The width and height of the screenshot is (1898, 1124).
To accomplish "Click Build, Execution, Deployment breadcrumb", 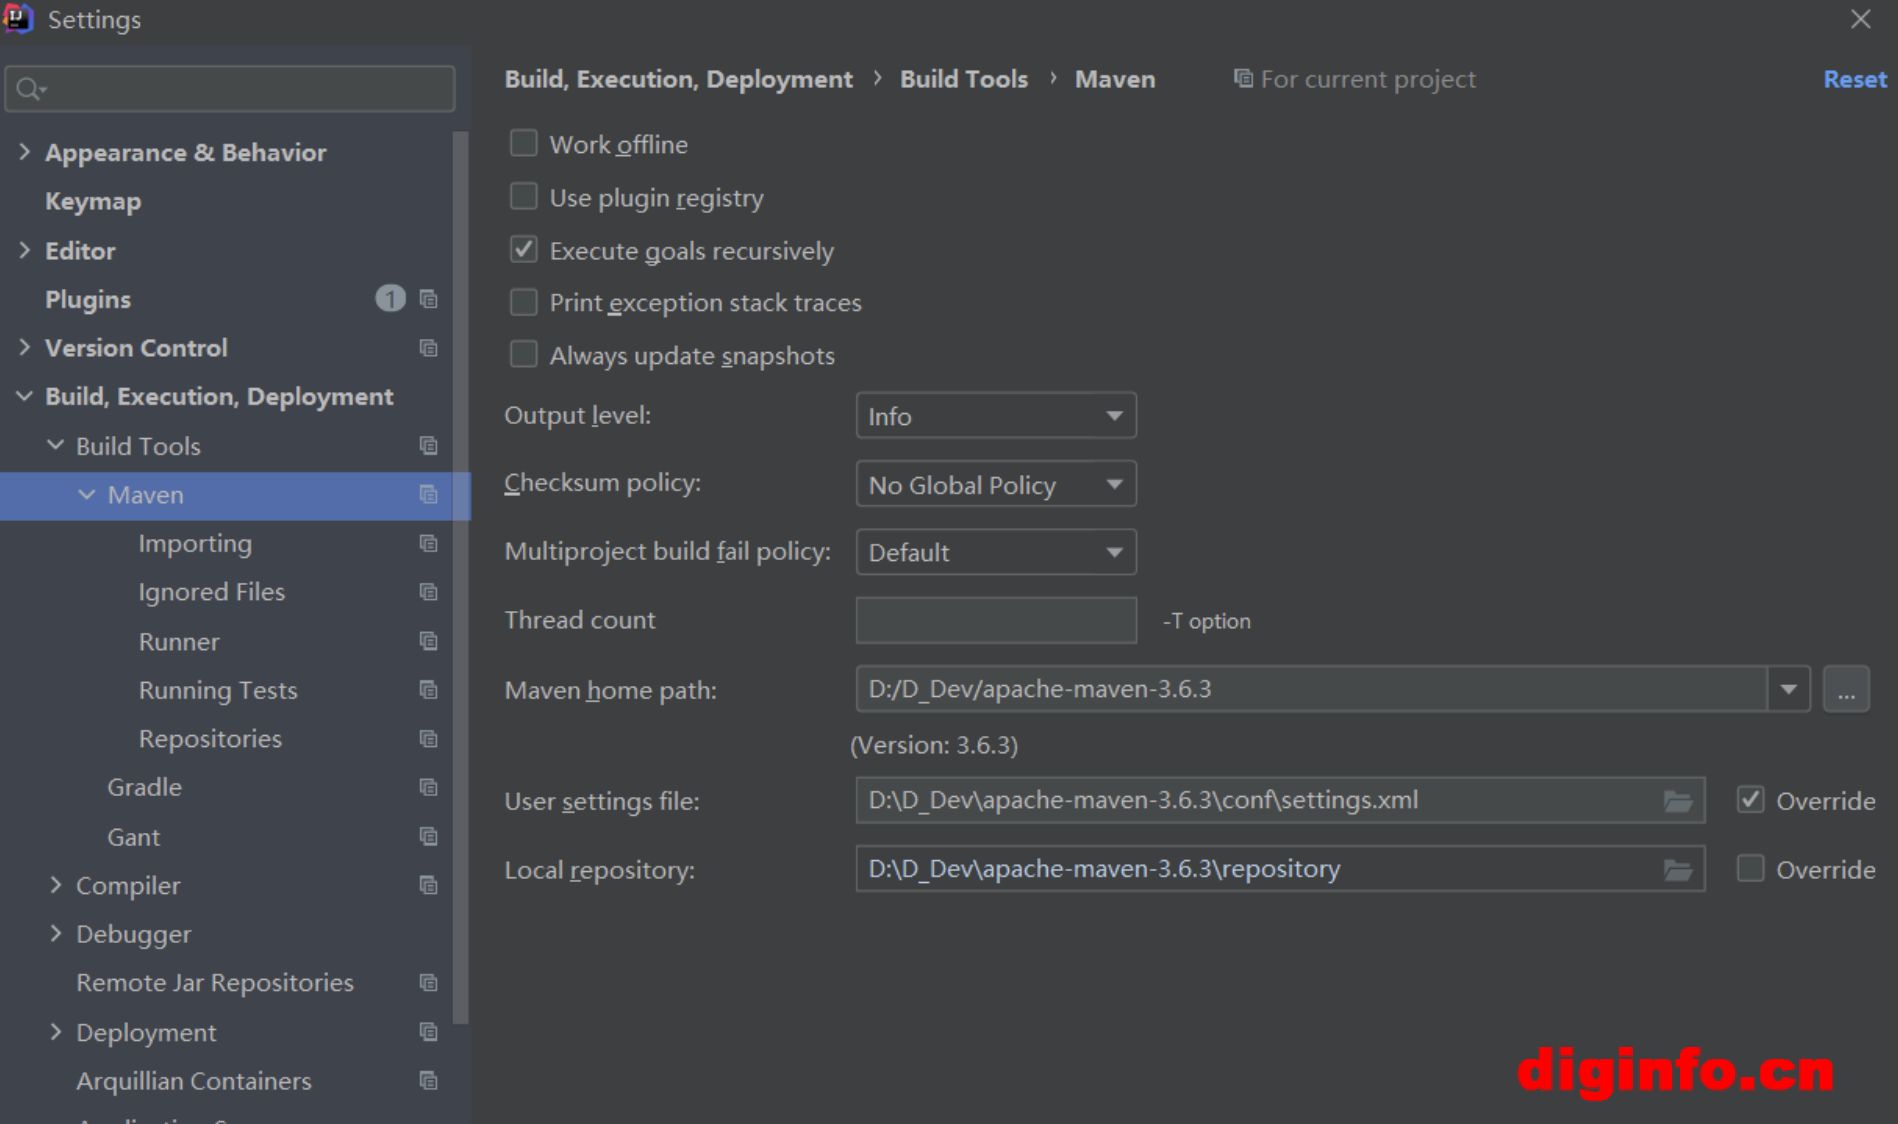I will tap(679, 79).
